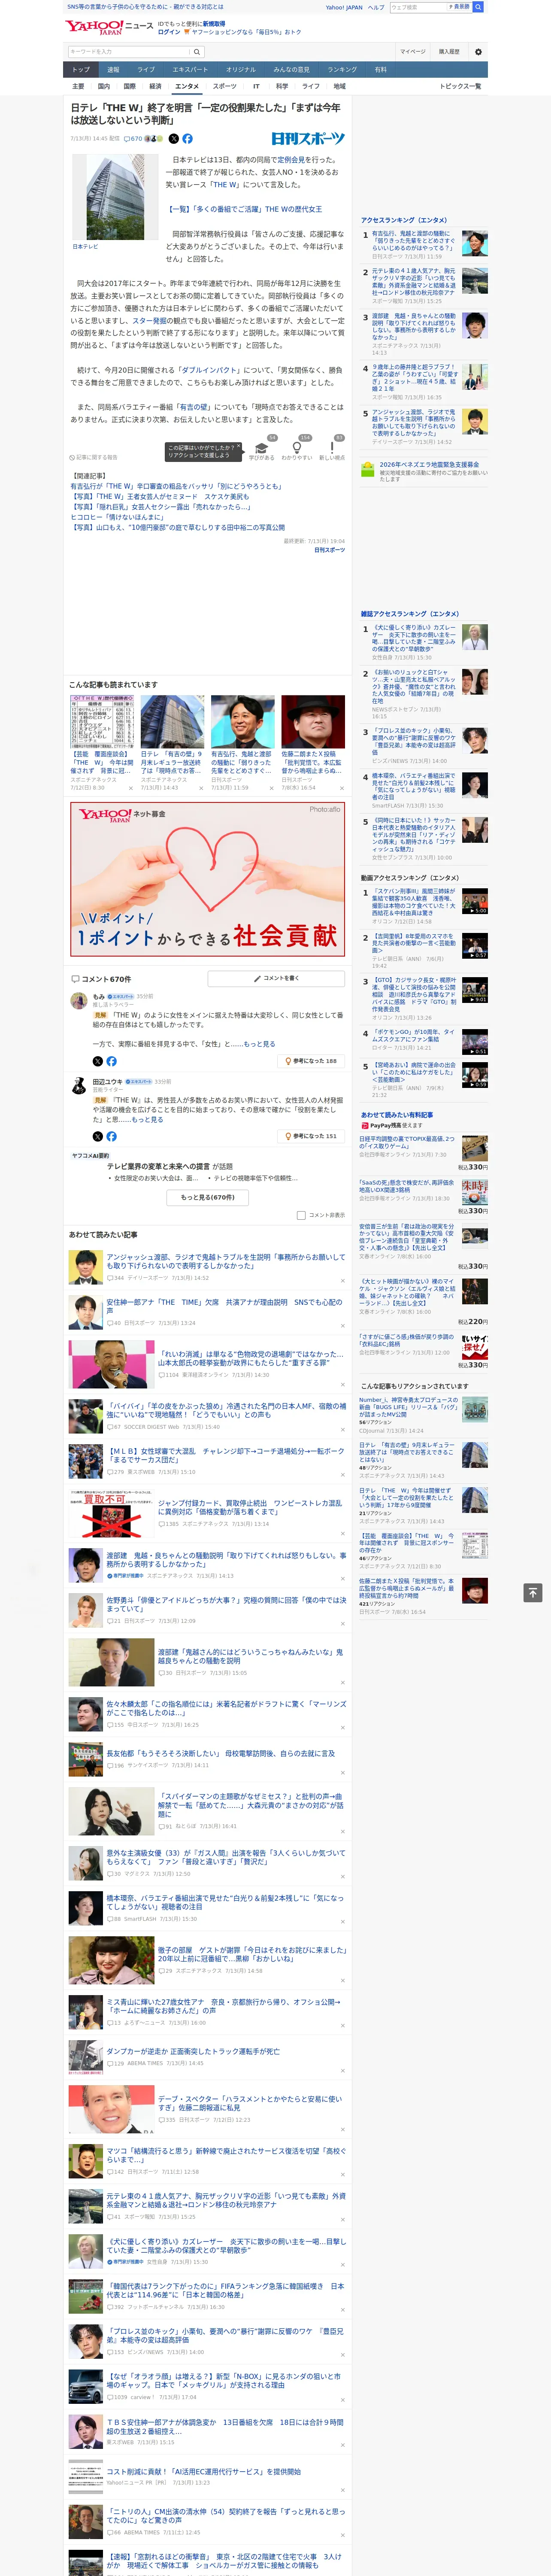
Task: Click the scroll-to-top arrow icon
Action: (x=533, y=1592)
